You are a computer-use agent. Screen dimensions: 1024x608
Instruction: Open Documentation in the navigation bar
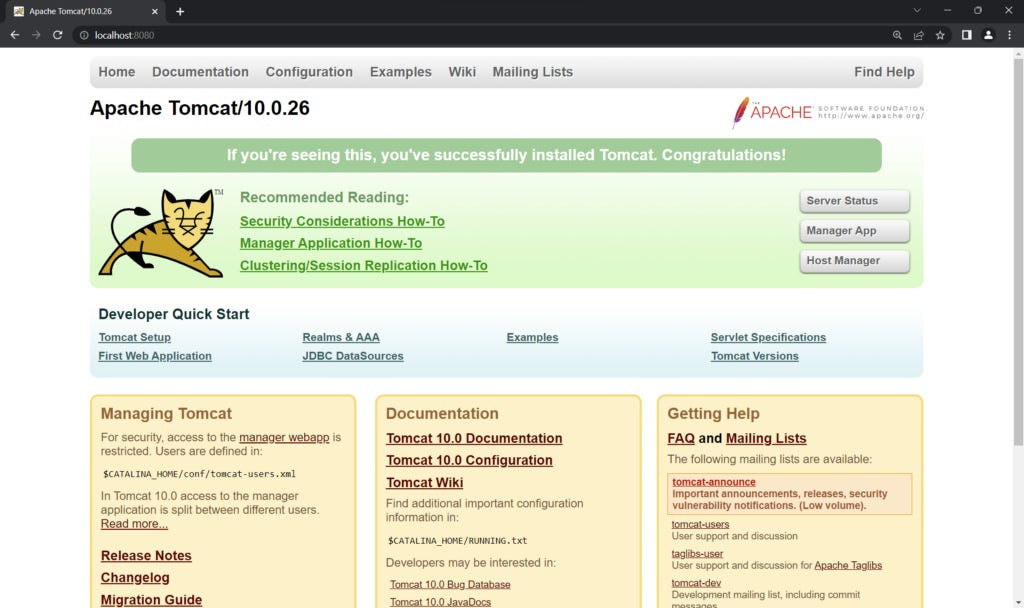pos(200,72)
